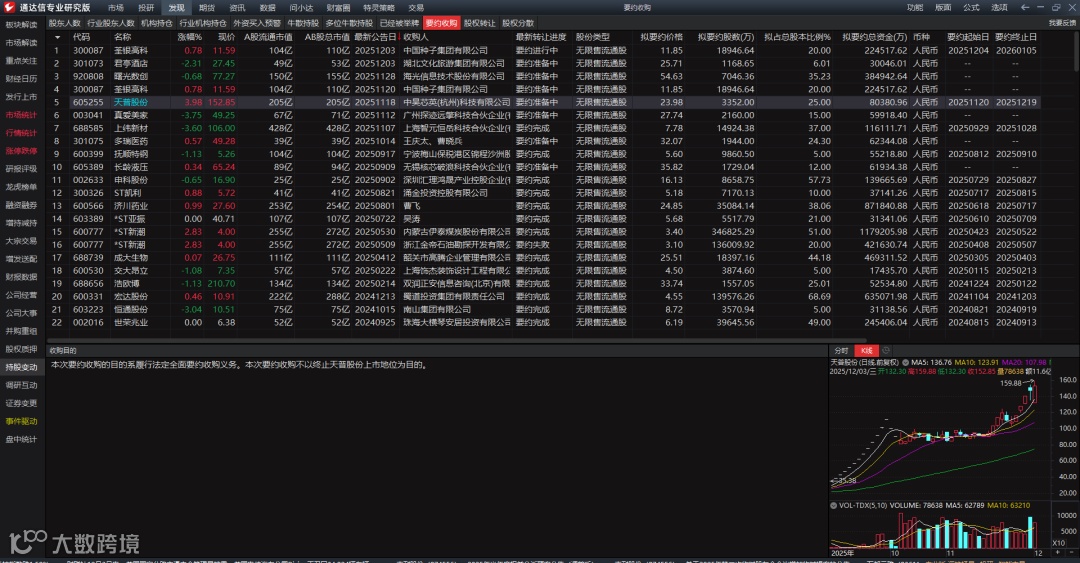Viewport: 1080px width, 563px height.
Task: Select the 天普股份 row name
Action: [131, 102]
